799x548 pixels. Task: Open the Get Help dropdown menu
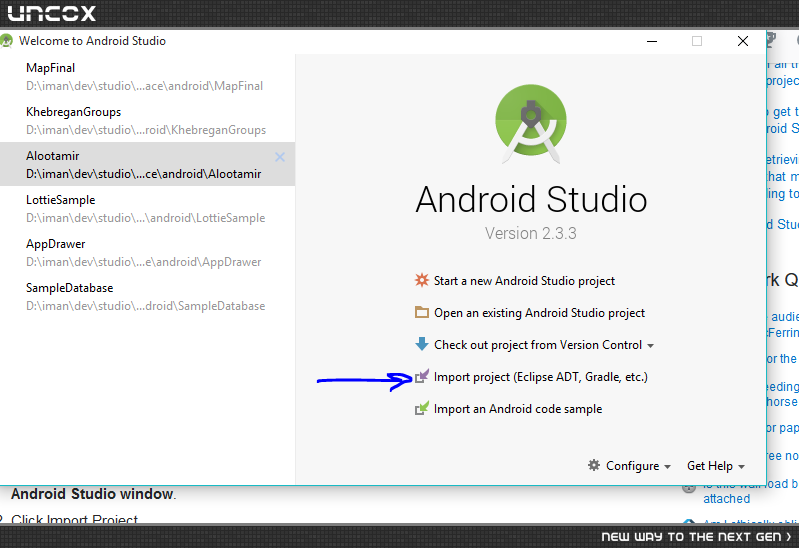(x=715, y=466)
